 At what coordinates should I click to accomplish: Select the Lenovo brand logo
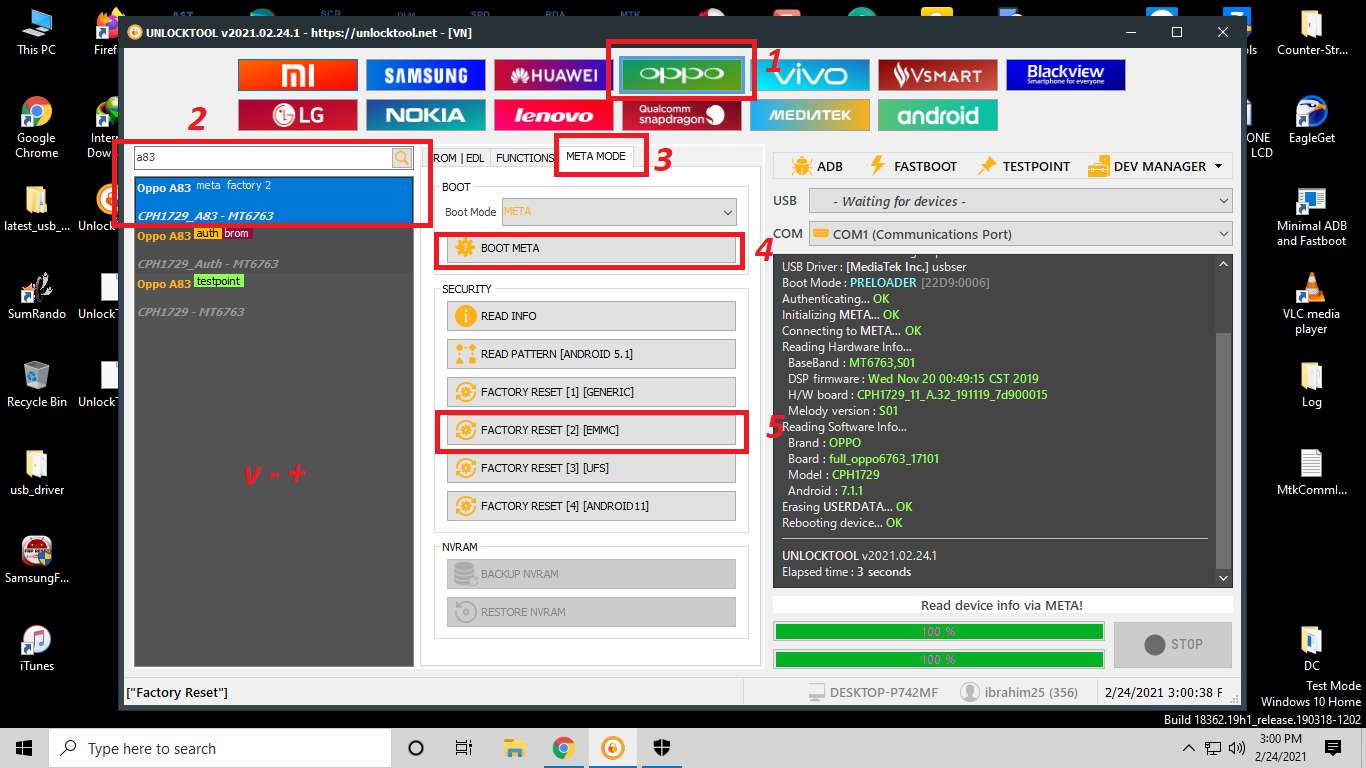(x=554, y=115)
